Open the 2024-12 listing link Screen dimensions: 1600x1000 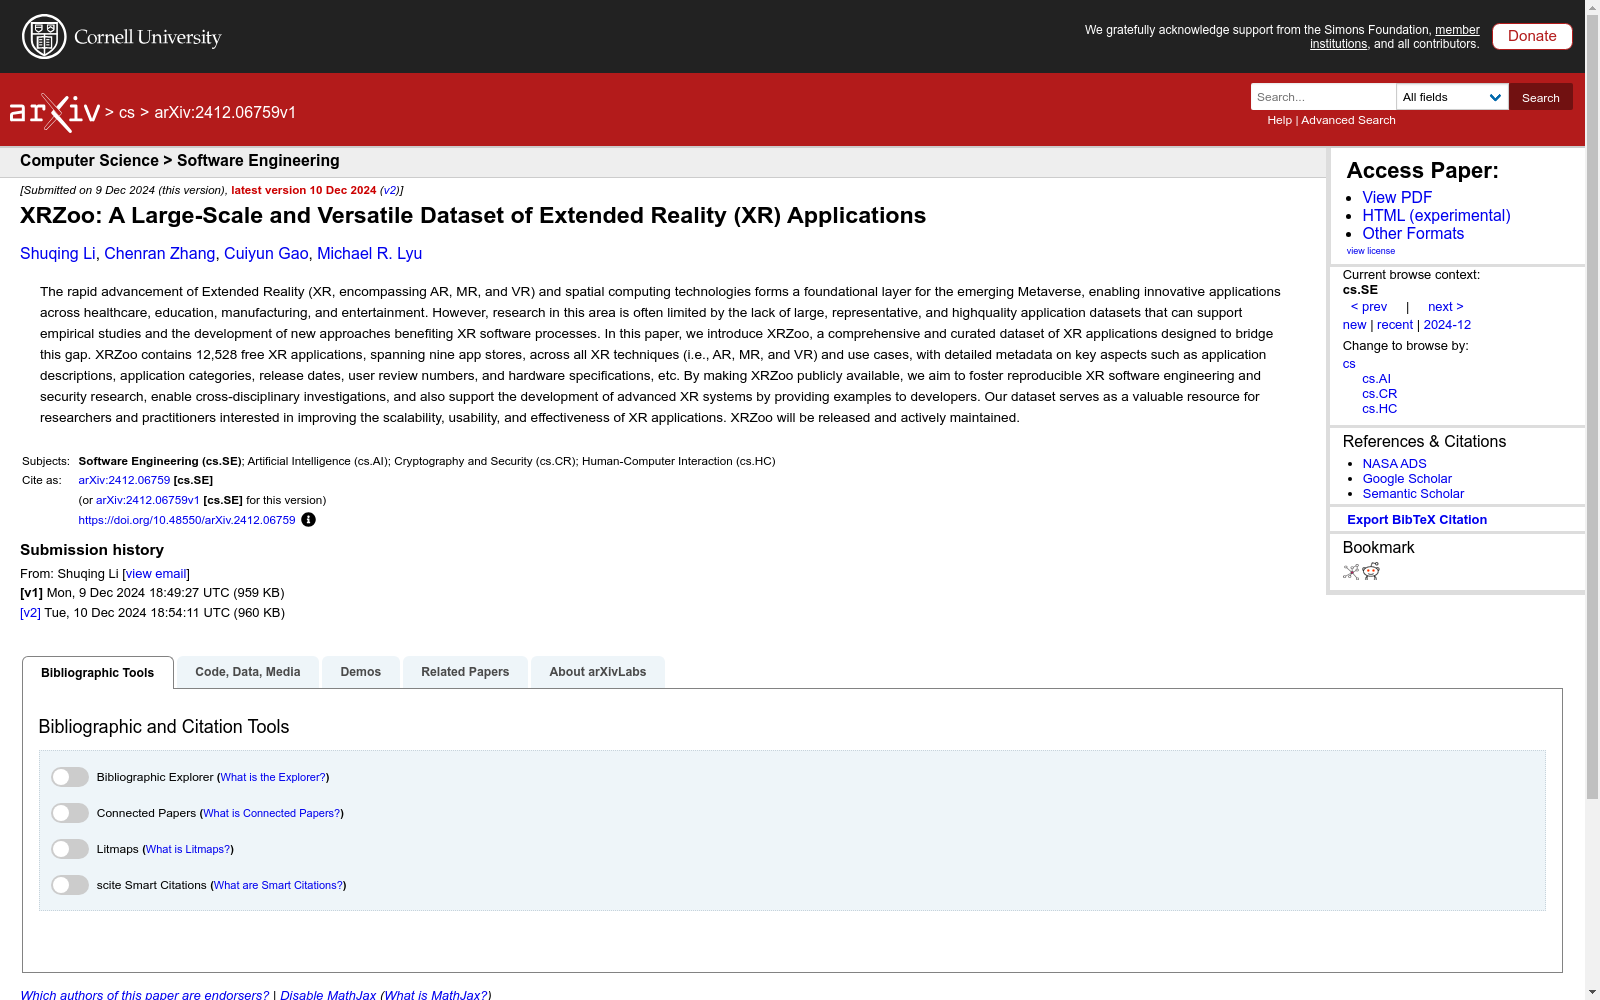point(1447,325)
